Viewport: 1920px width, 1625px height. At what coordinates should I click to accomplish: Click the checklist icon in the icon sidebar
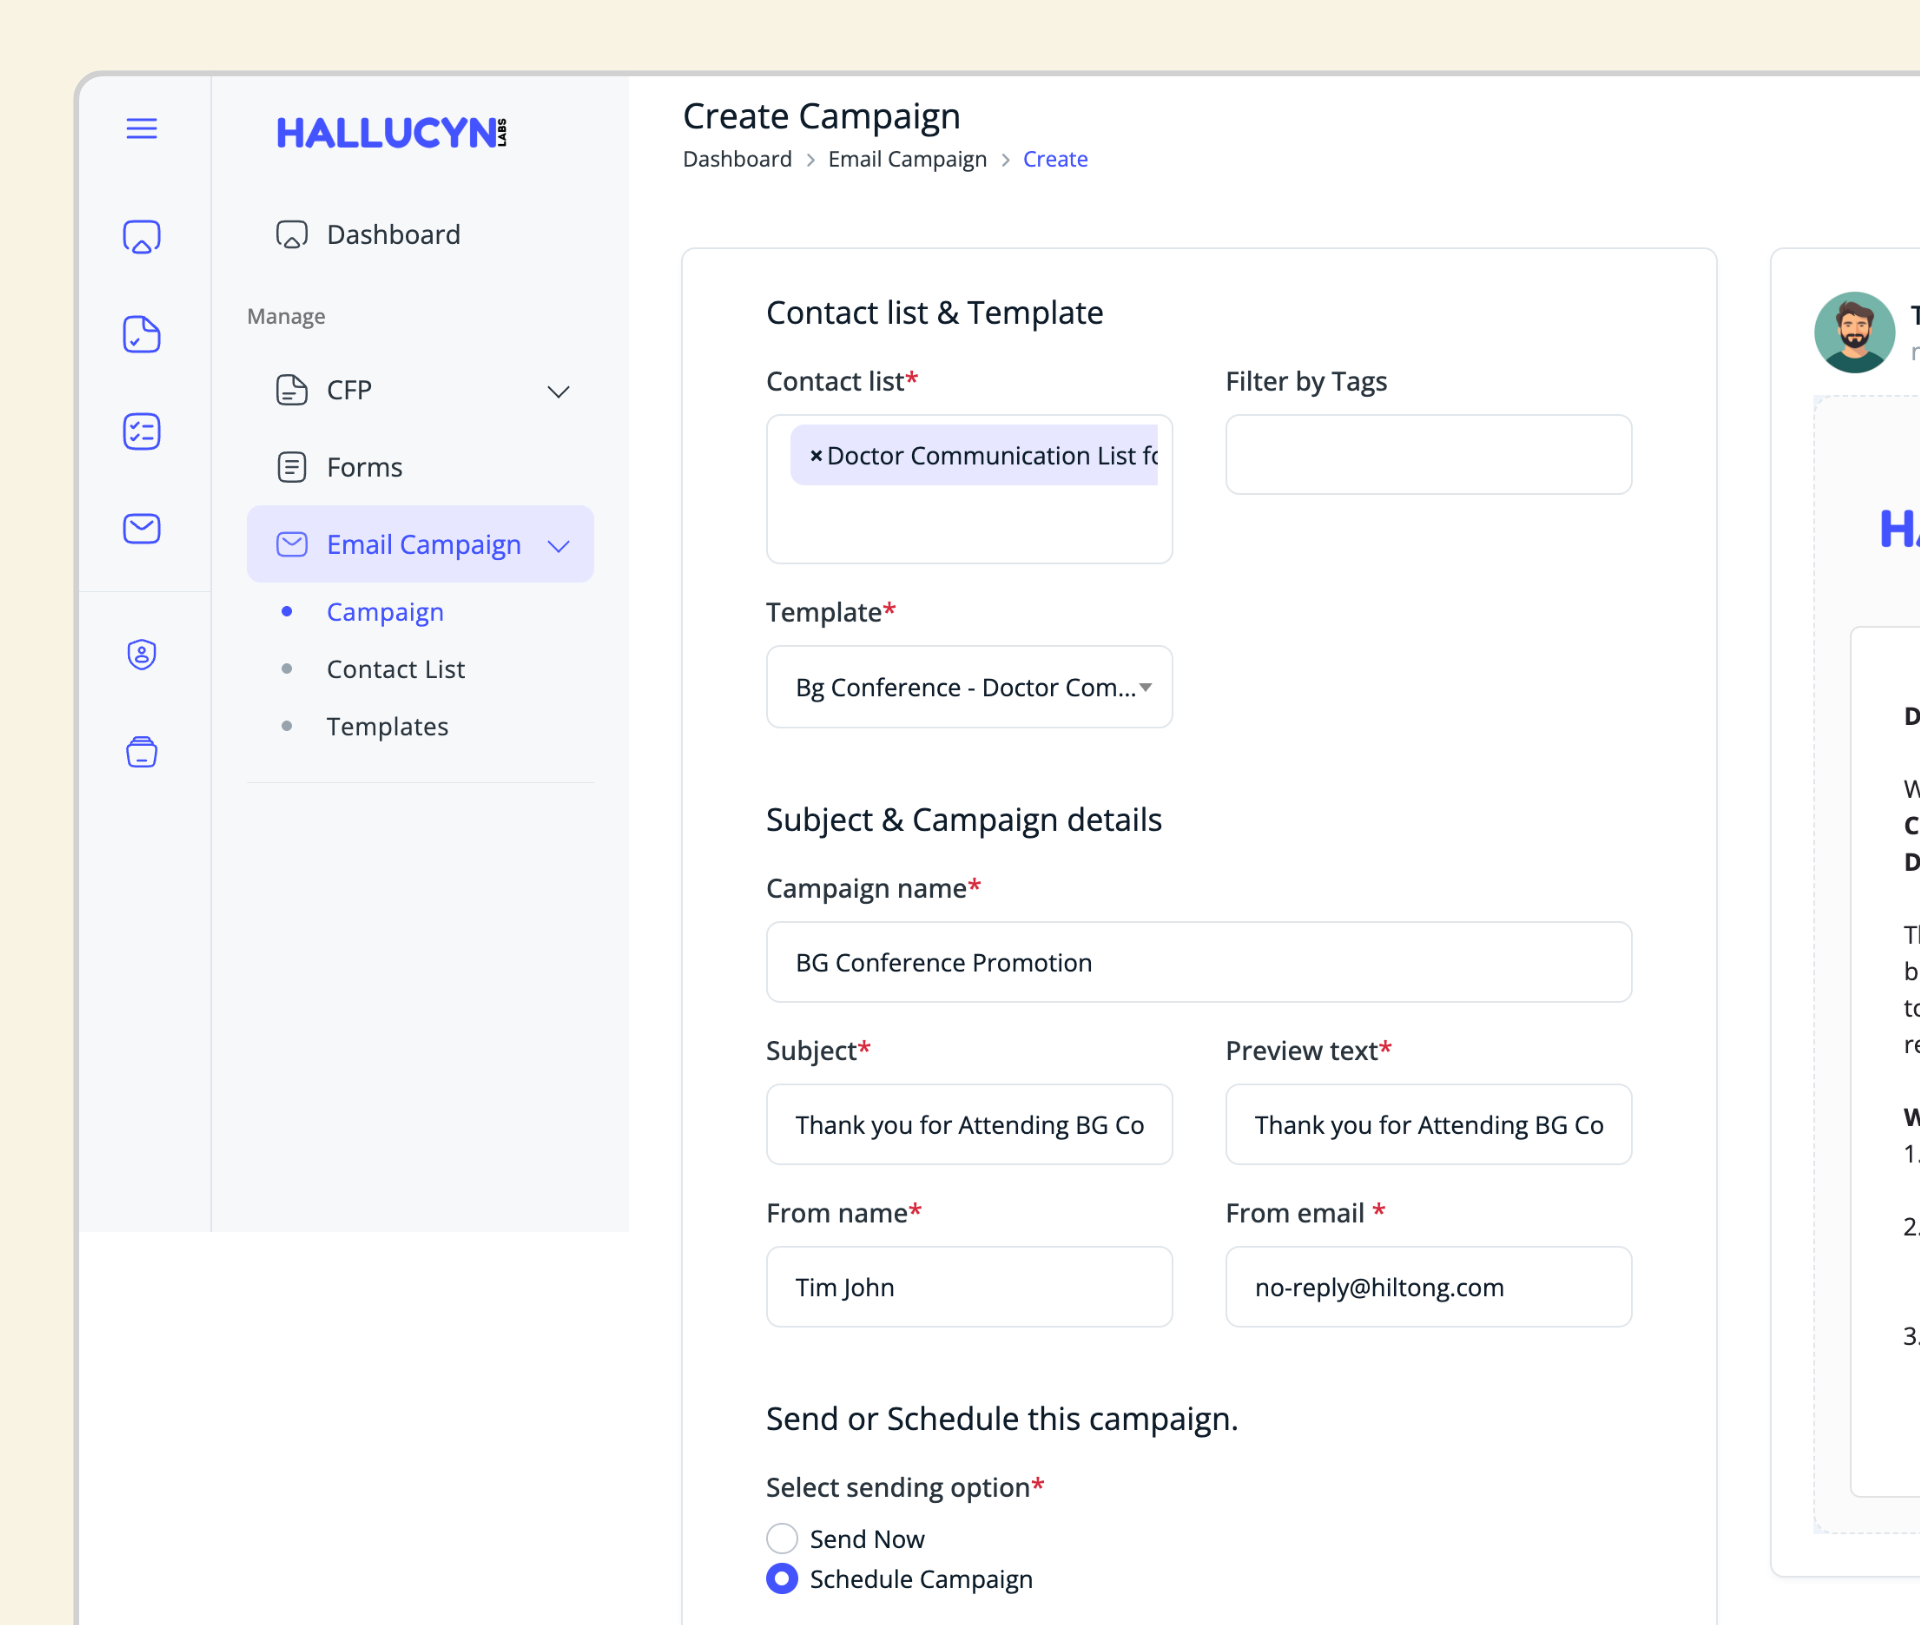click(x=141, y=431)
